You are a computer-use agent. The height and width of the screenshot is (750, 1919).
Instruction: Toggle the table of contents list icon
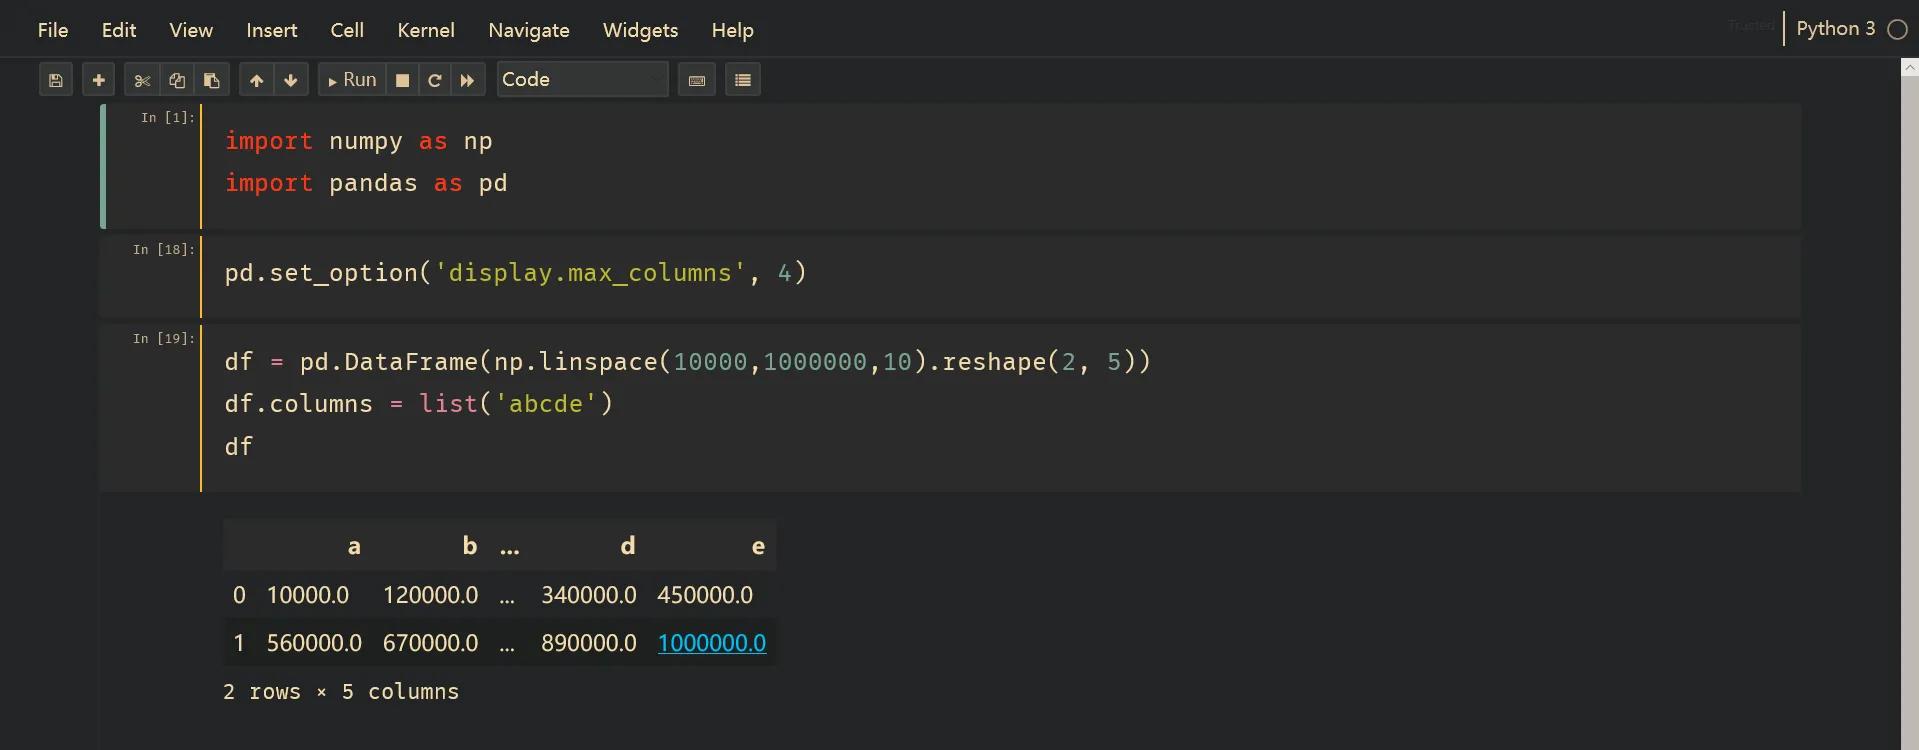click(743, 80)
